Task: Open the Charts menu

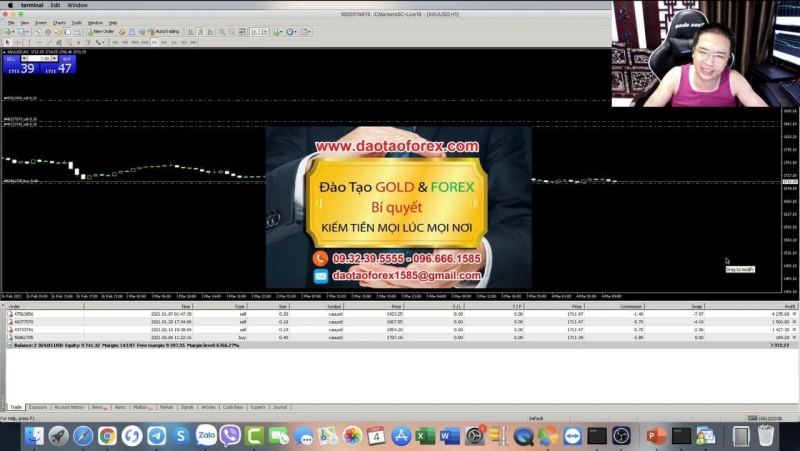Action: [x=59, y=23]
